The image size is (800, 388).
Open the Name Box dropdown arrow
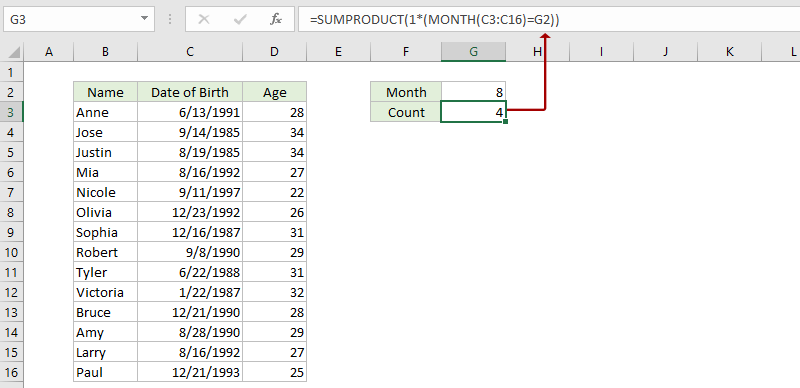[144, 19]
